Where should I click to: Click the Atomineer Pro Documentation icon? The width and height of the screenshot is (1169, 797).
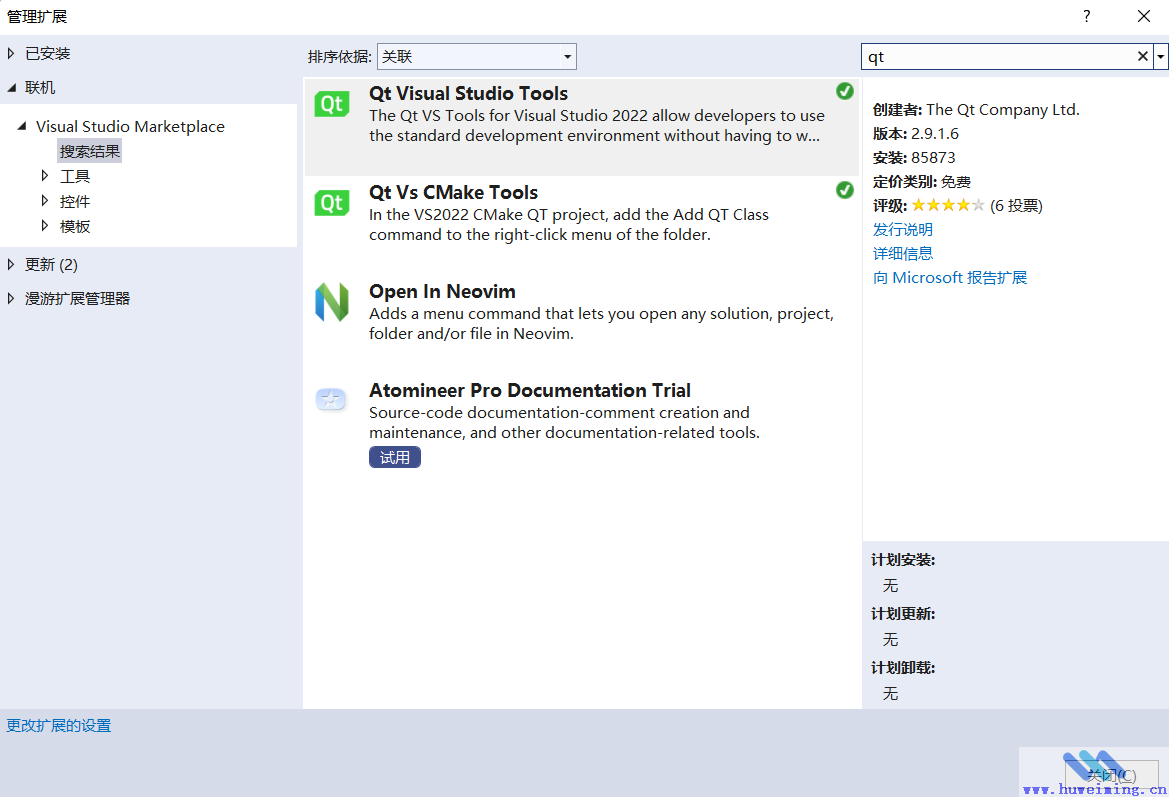(331, 399)
